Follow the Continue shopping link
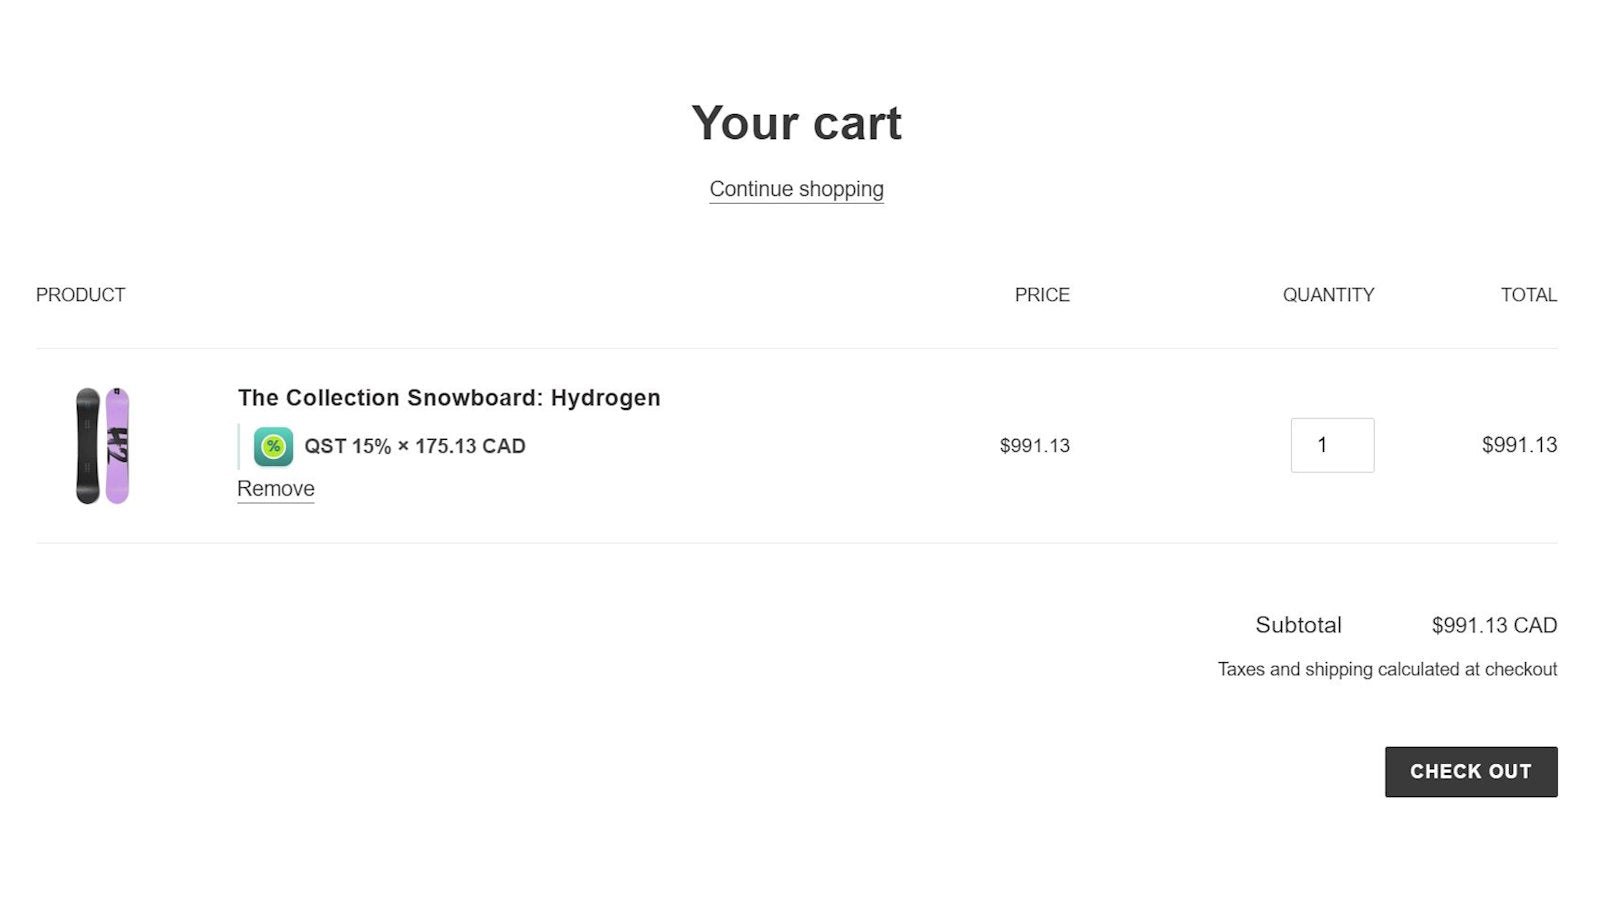Screen dimensions: 1600x900 point(797,189)
